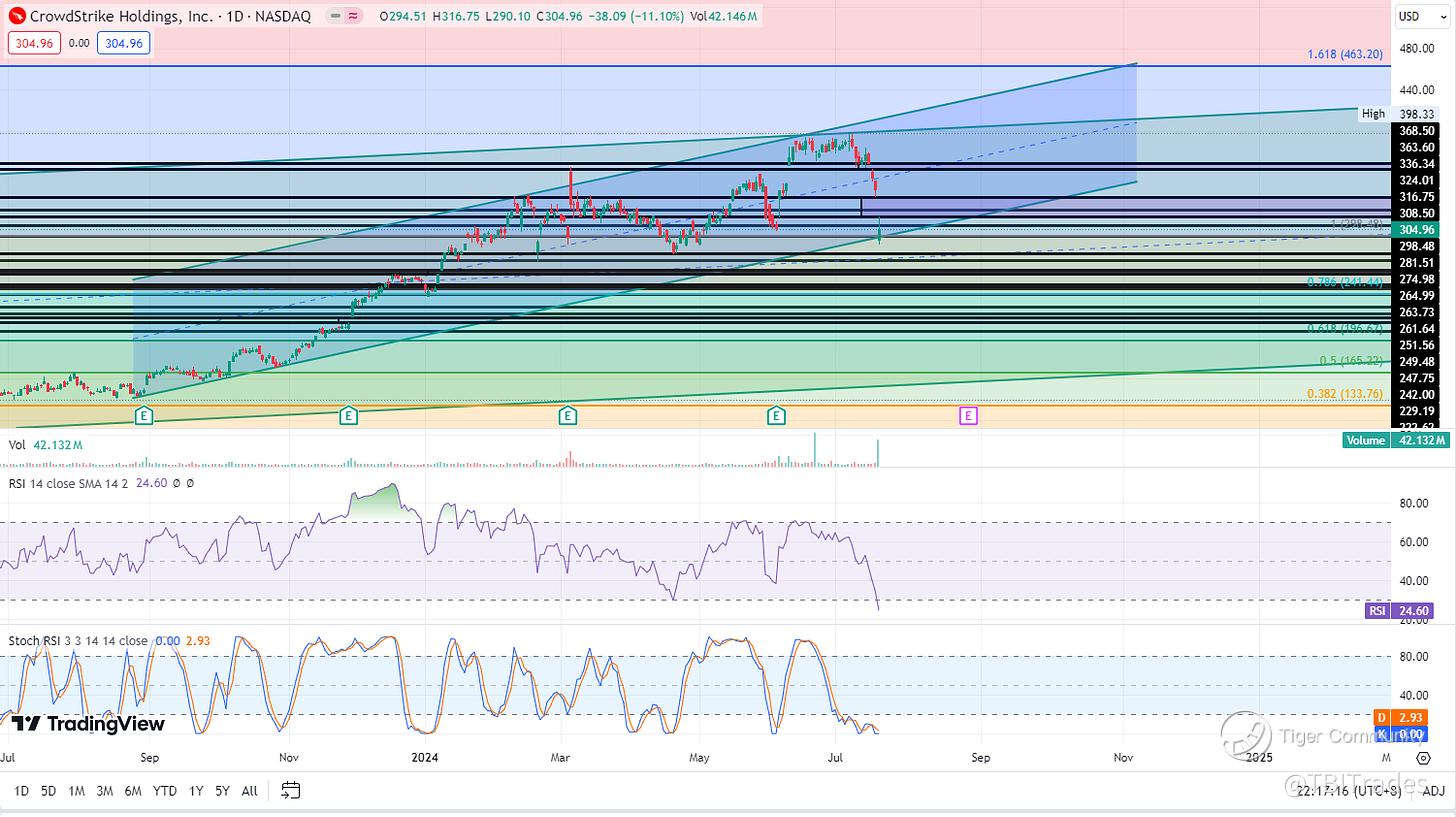Viewport: 1456px width, 817px height.
Task: Click the gray dash status pill icon
Action: (336, 16)
